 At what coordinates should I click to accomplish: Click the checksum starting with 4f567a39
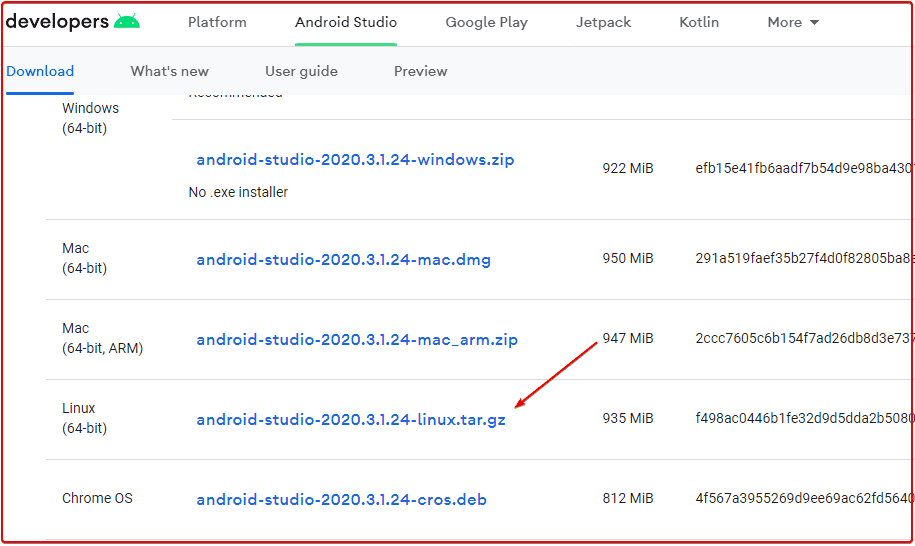click(x=803, y=498)
